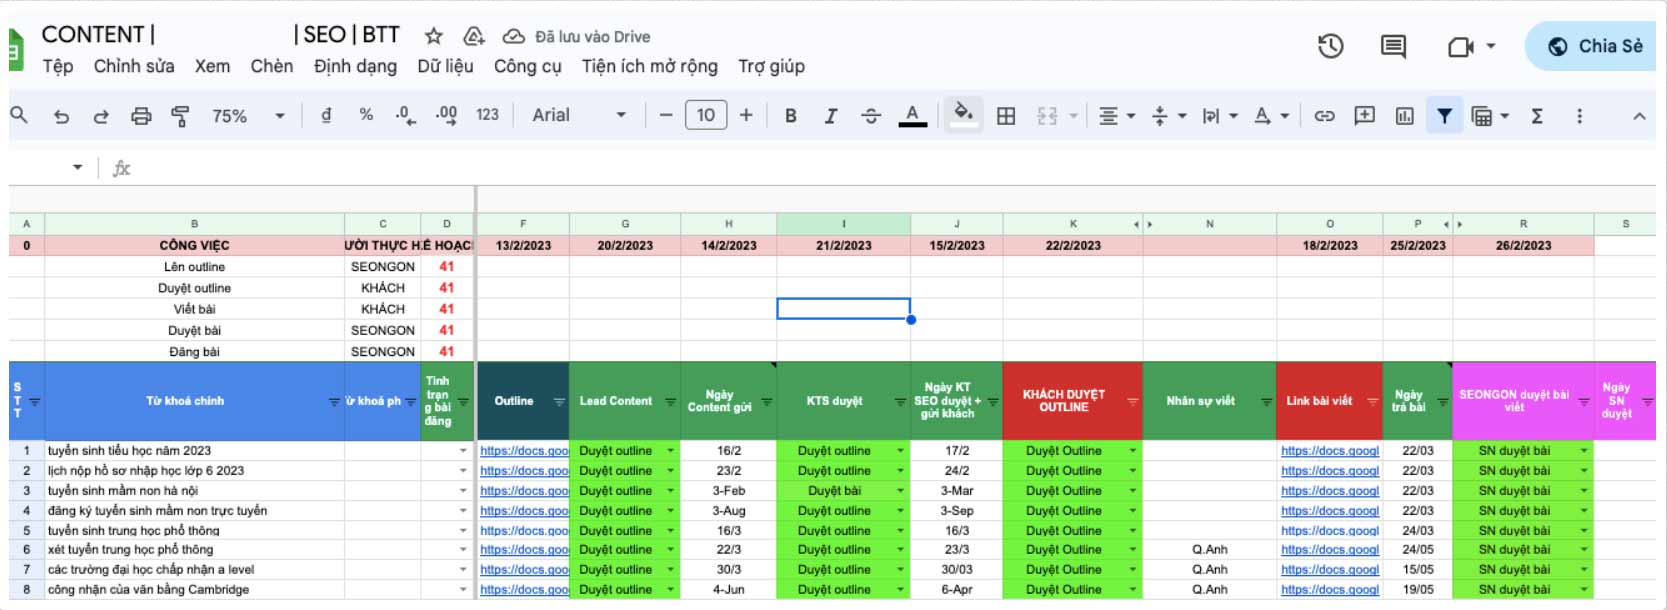Select cell "xét tuyển trung học phổ thông"
The image size is (1667, 610).
(x=194, y=550)
